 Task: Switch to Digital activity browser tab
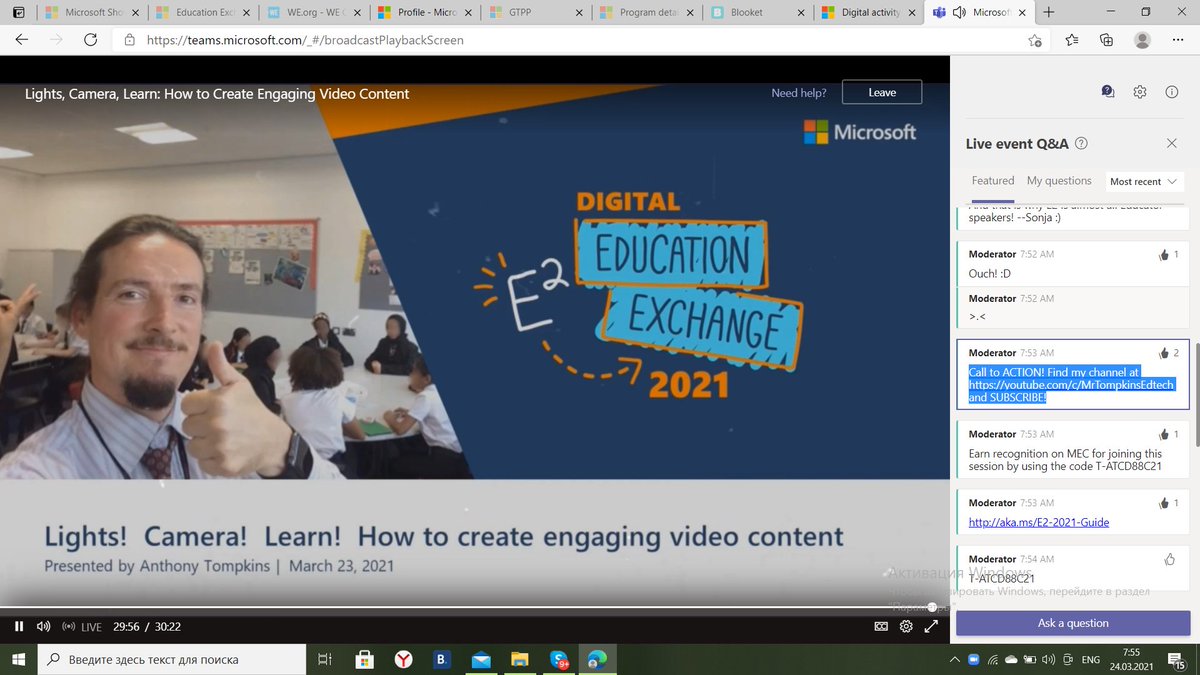[x=869, y=12]
